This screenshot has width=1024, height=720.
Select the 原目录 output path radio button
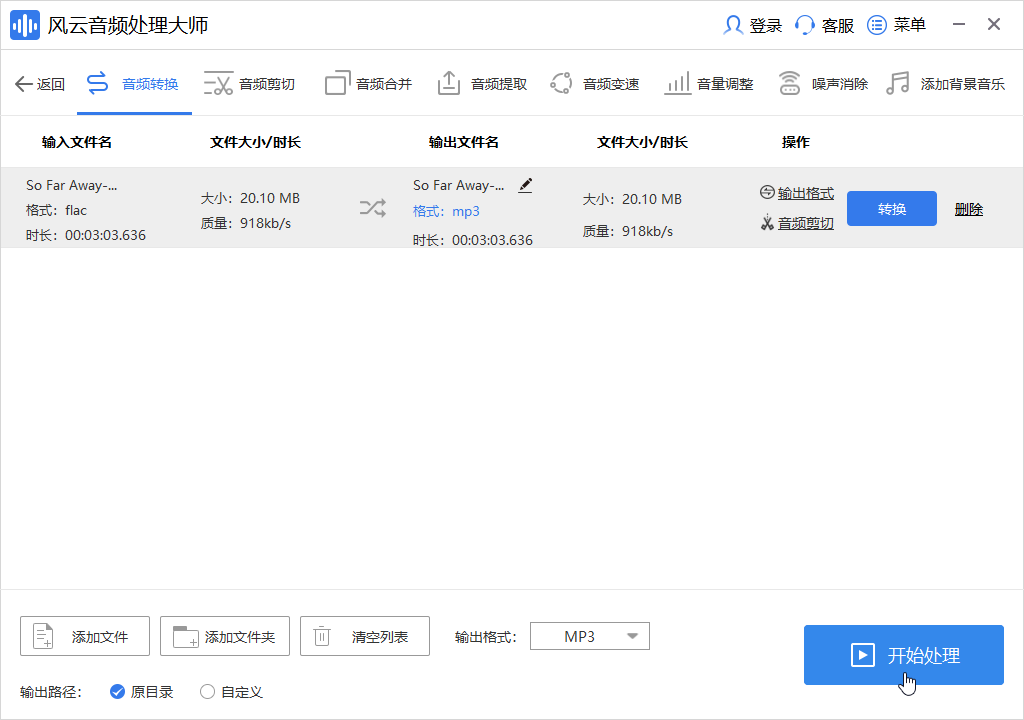click(x=118, y=691)
